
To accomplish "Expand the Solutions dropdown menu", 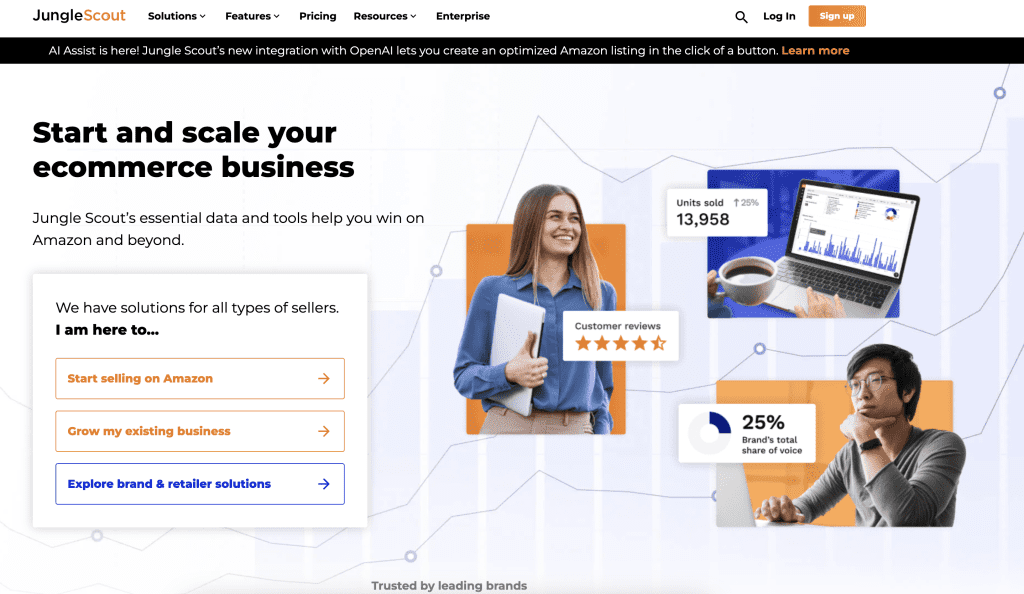I will 176,16.
